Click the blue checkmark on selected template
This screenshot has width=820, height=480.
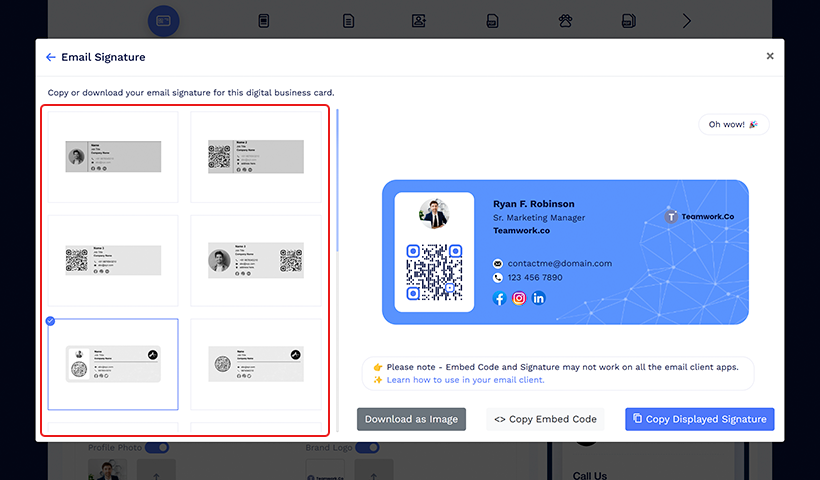tap(51, 321)
